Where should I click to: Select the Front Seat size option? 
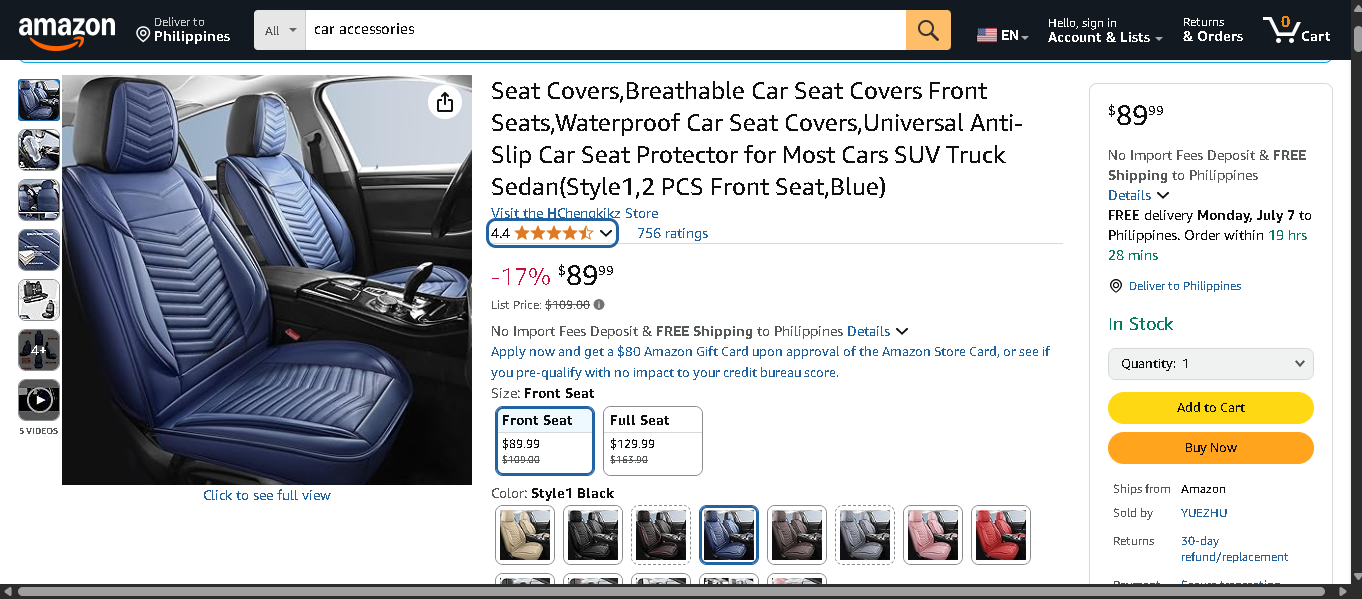tap(544, 441)
